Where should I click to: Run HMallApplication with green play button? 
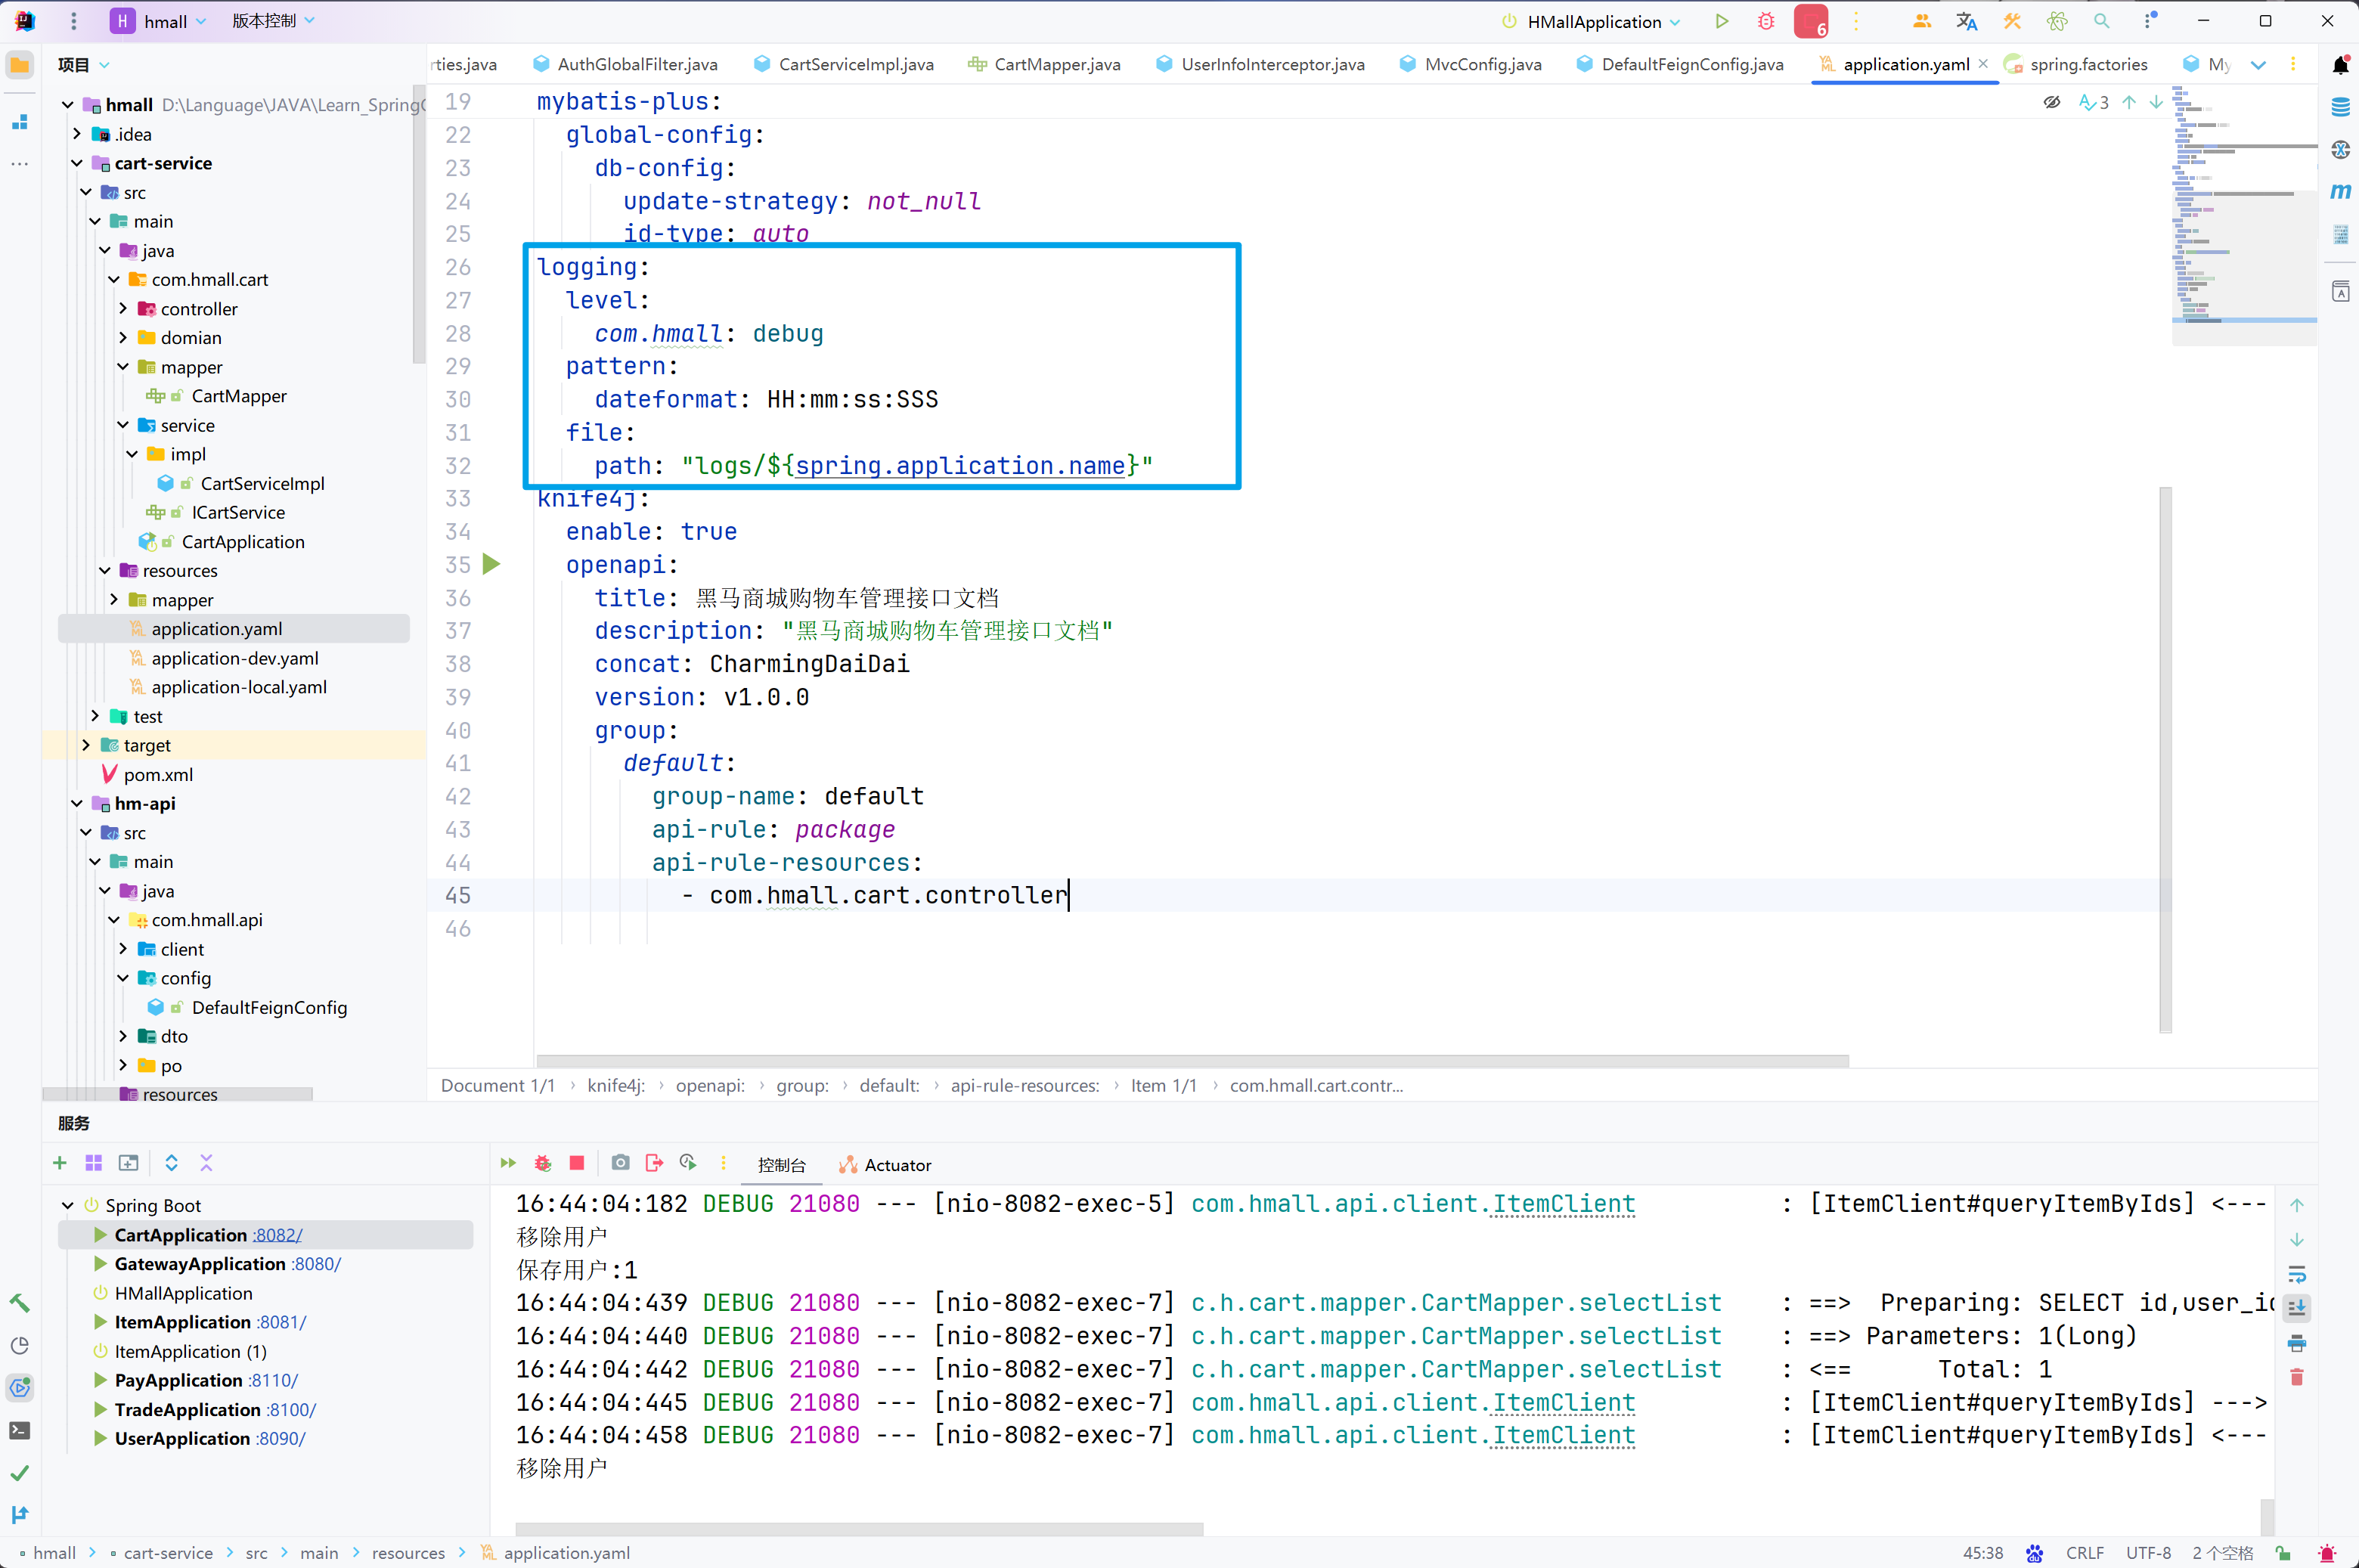tap(1721, 21)
